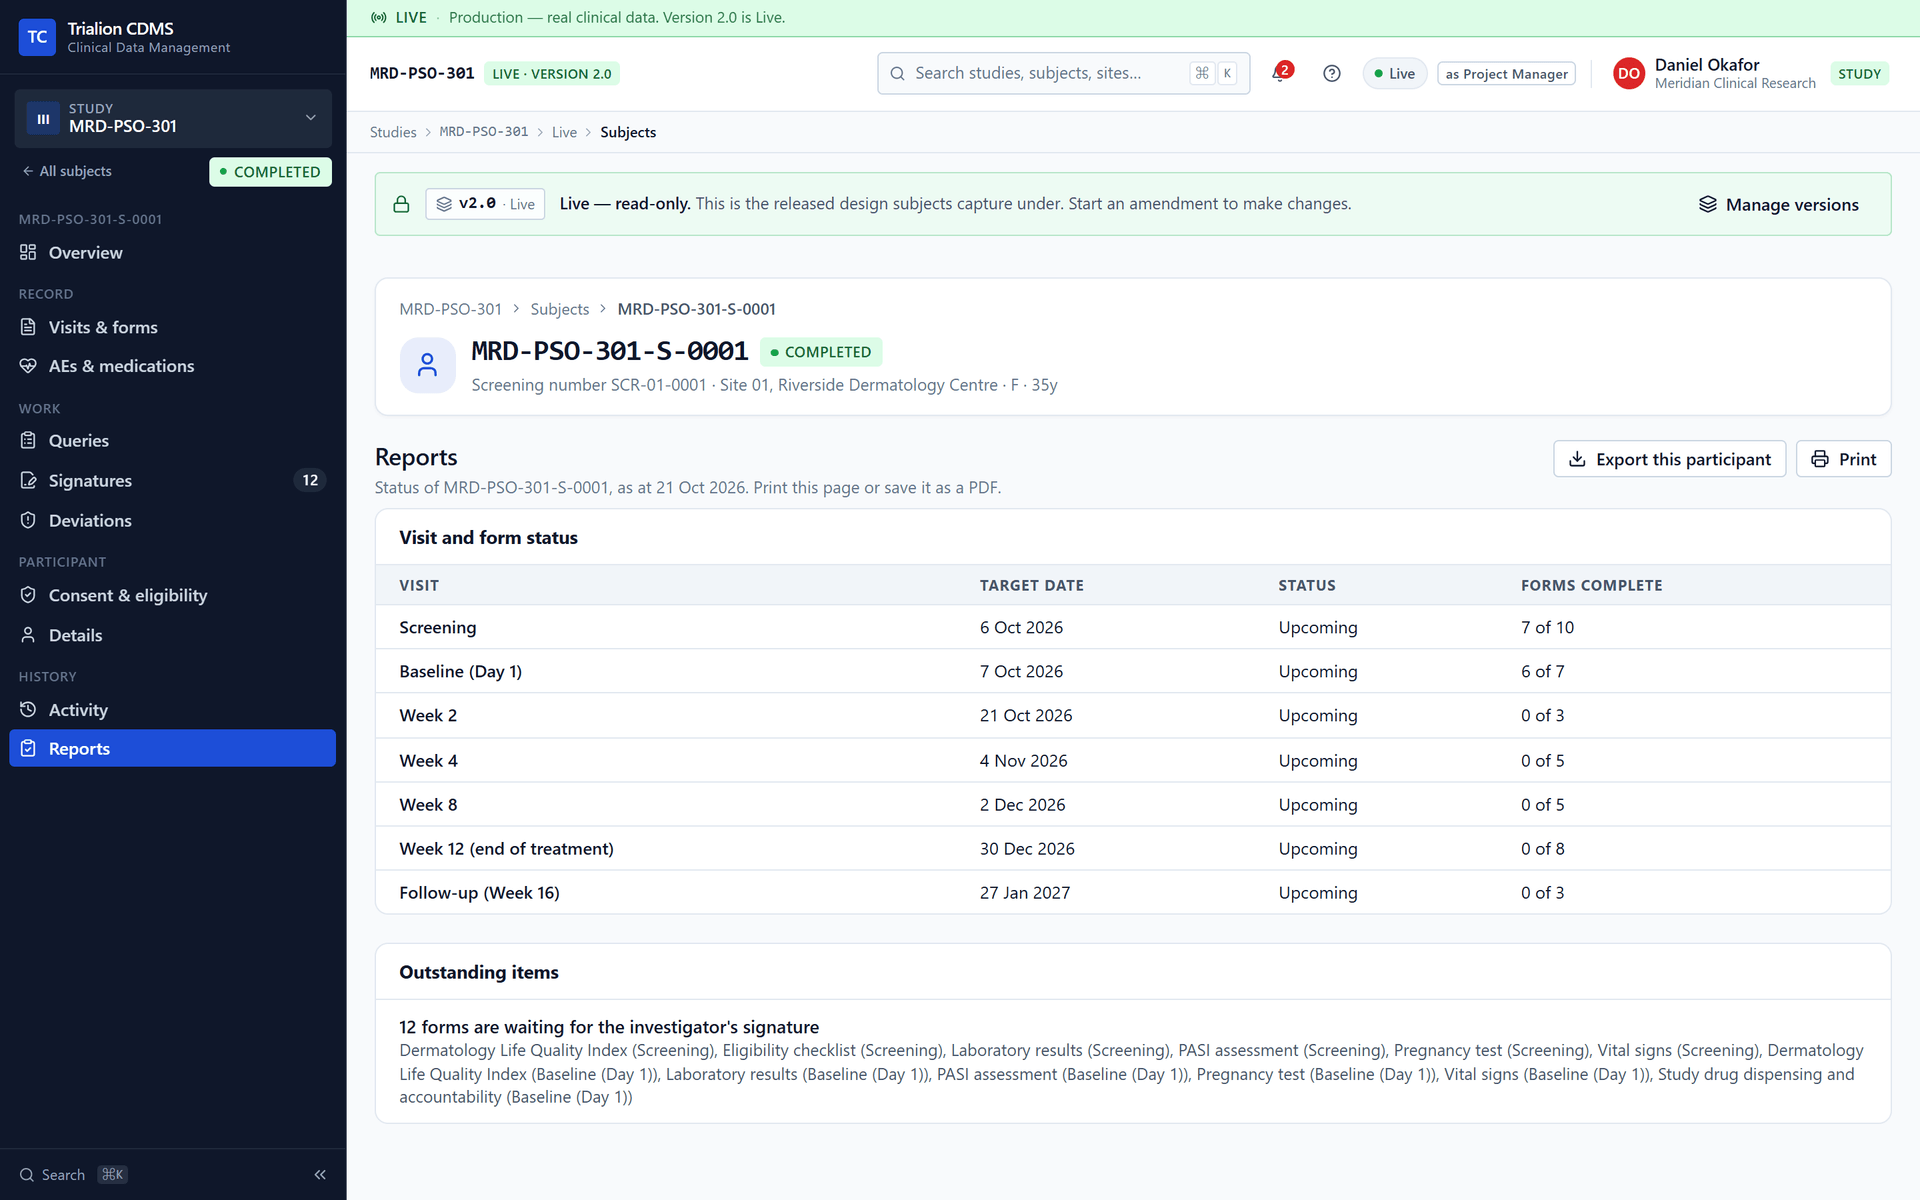
Task: Open Deviations page
Action: point(173,521)
